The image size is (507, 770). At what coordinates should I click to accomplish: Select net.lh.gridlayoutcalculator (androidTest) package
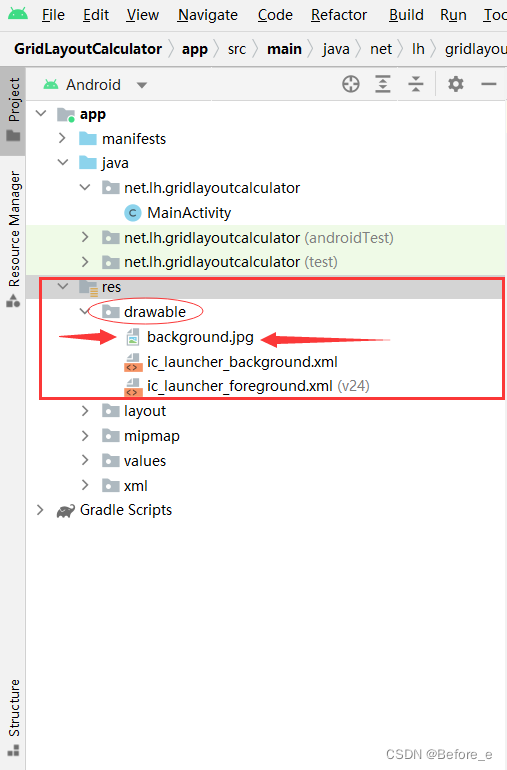(258, 238)
